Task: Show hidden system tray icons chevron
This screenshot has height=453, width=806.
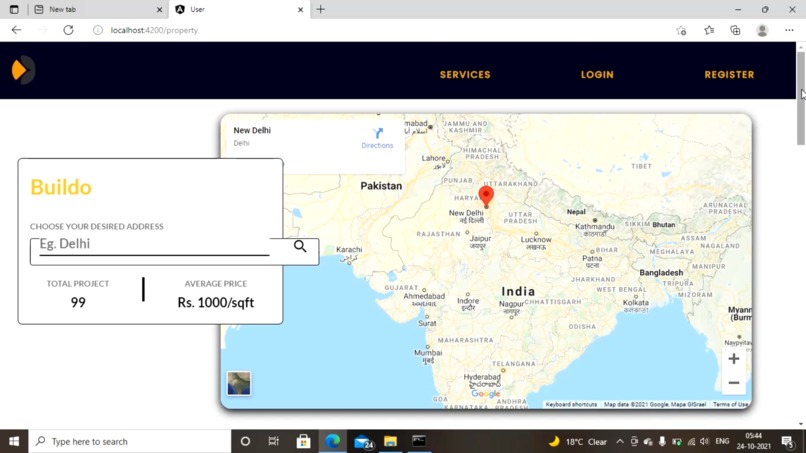Action: point(619,441)
